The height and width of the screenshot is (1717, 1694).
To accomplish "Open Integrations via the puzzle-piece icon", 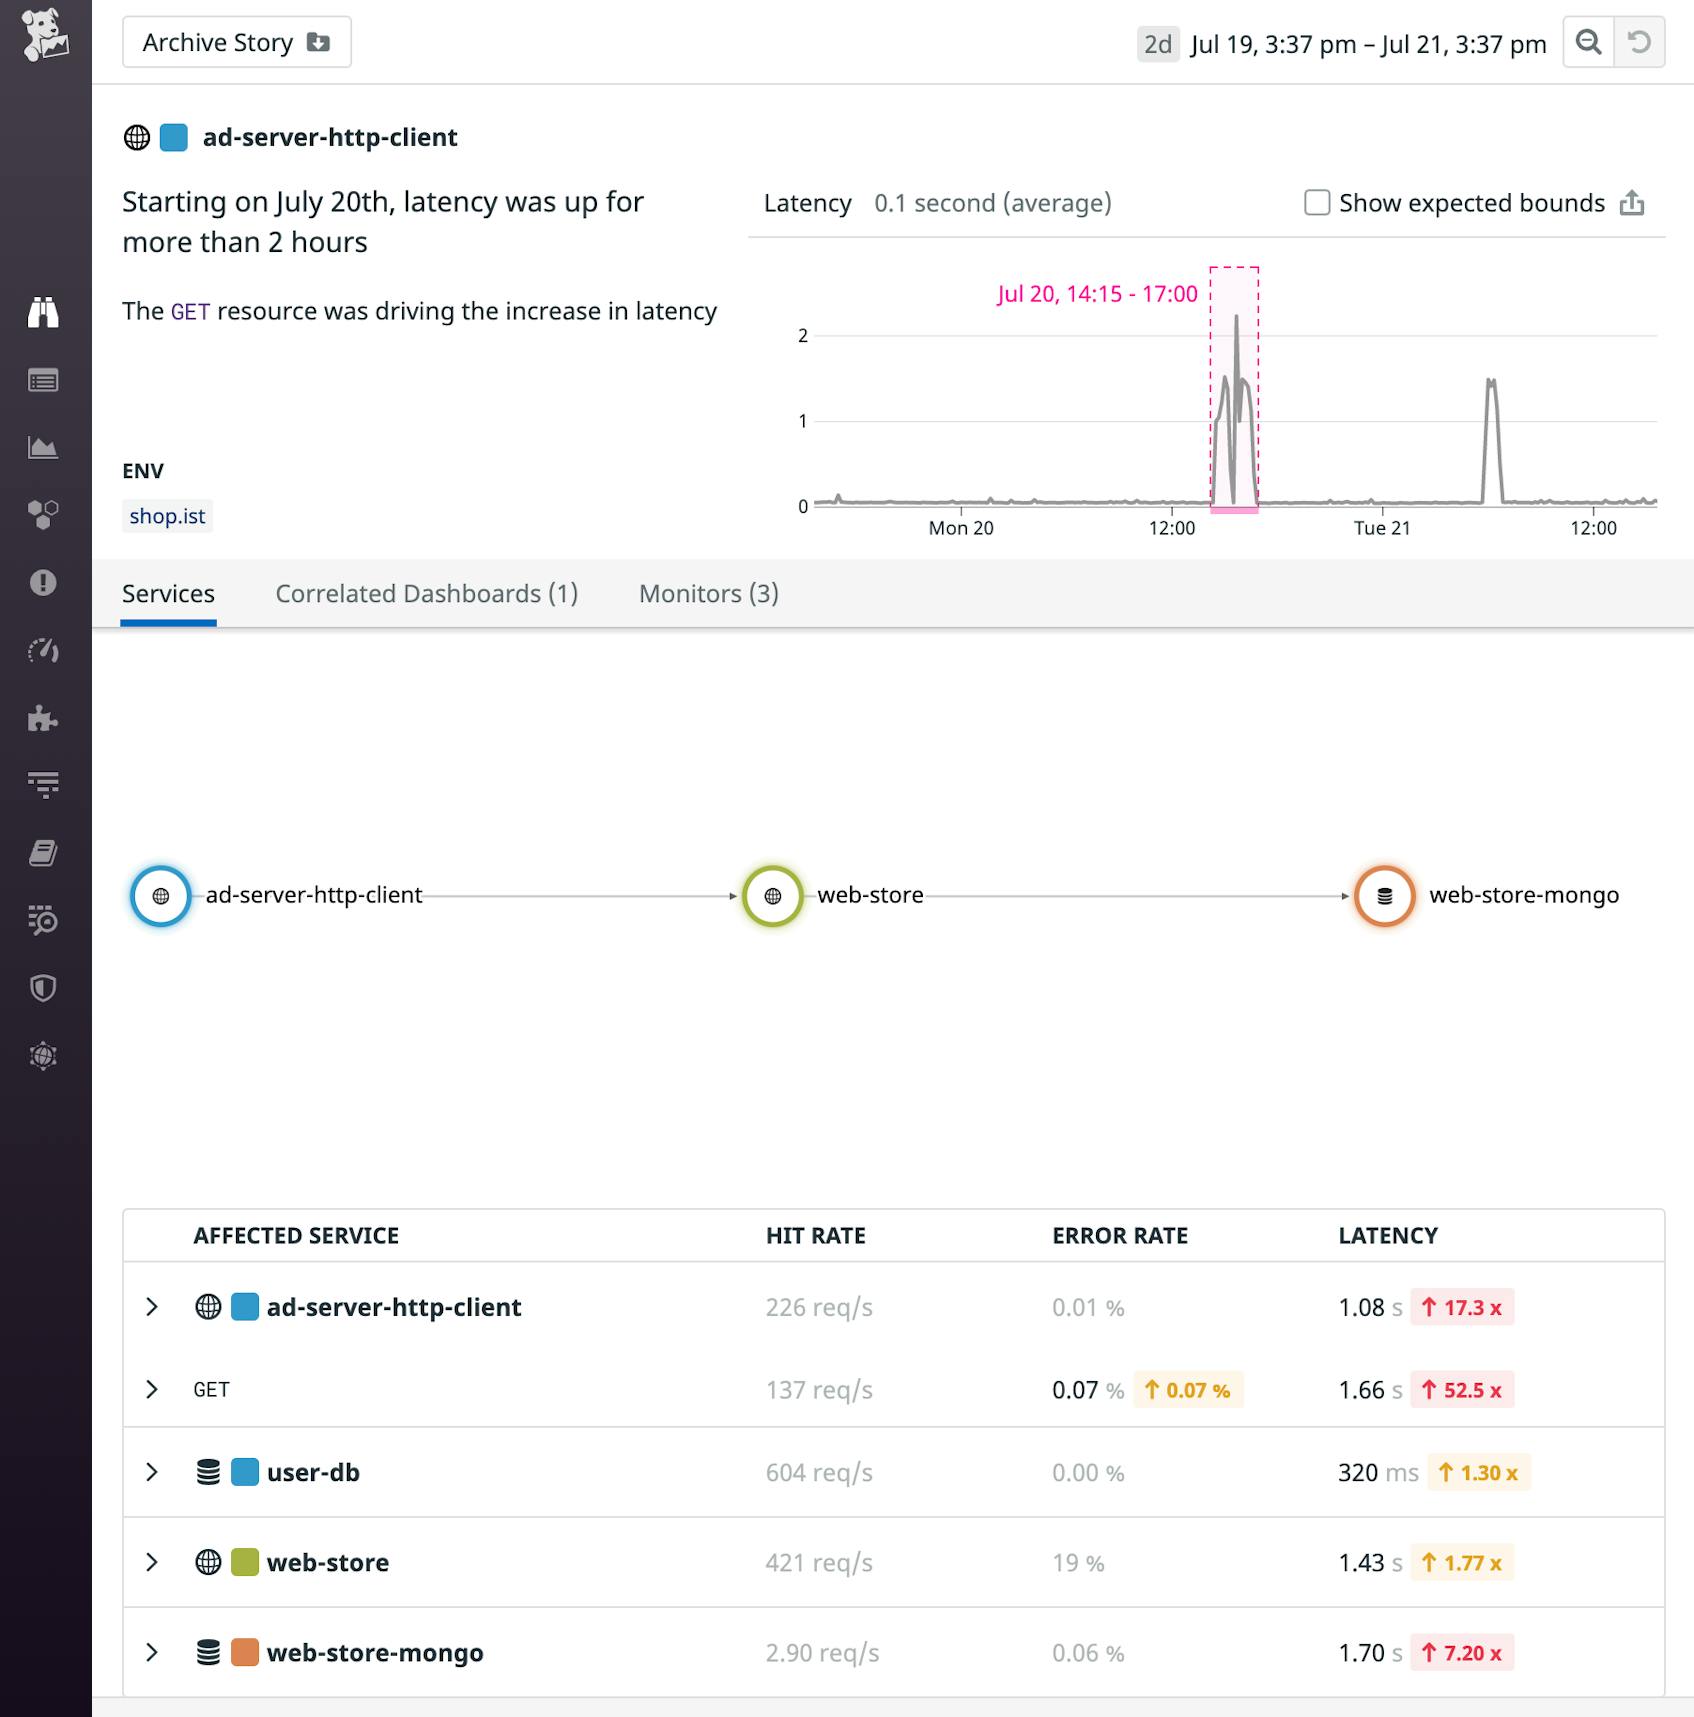I will tap(44, 718).
